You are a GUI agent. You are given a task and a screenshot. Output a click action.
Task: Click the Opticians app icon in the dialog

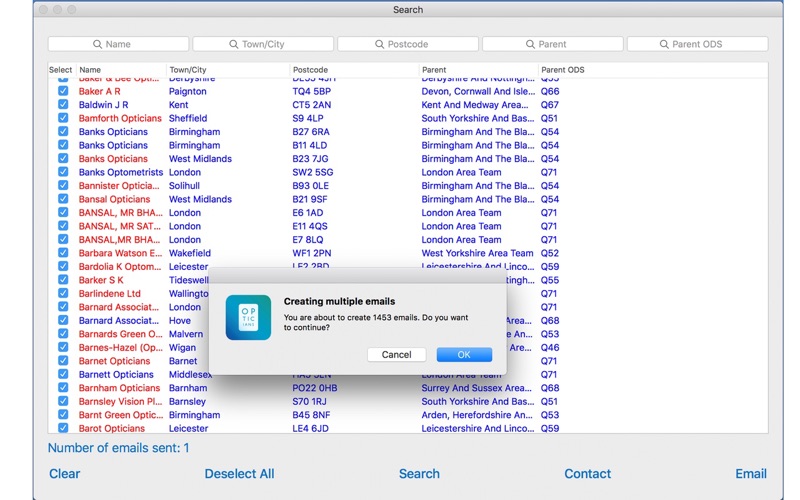pyautogui.click(x=248, y=317)
